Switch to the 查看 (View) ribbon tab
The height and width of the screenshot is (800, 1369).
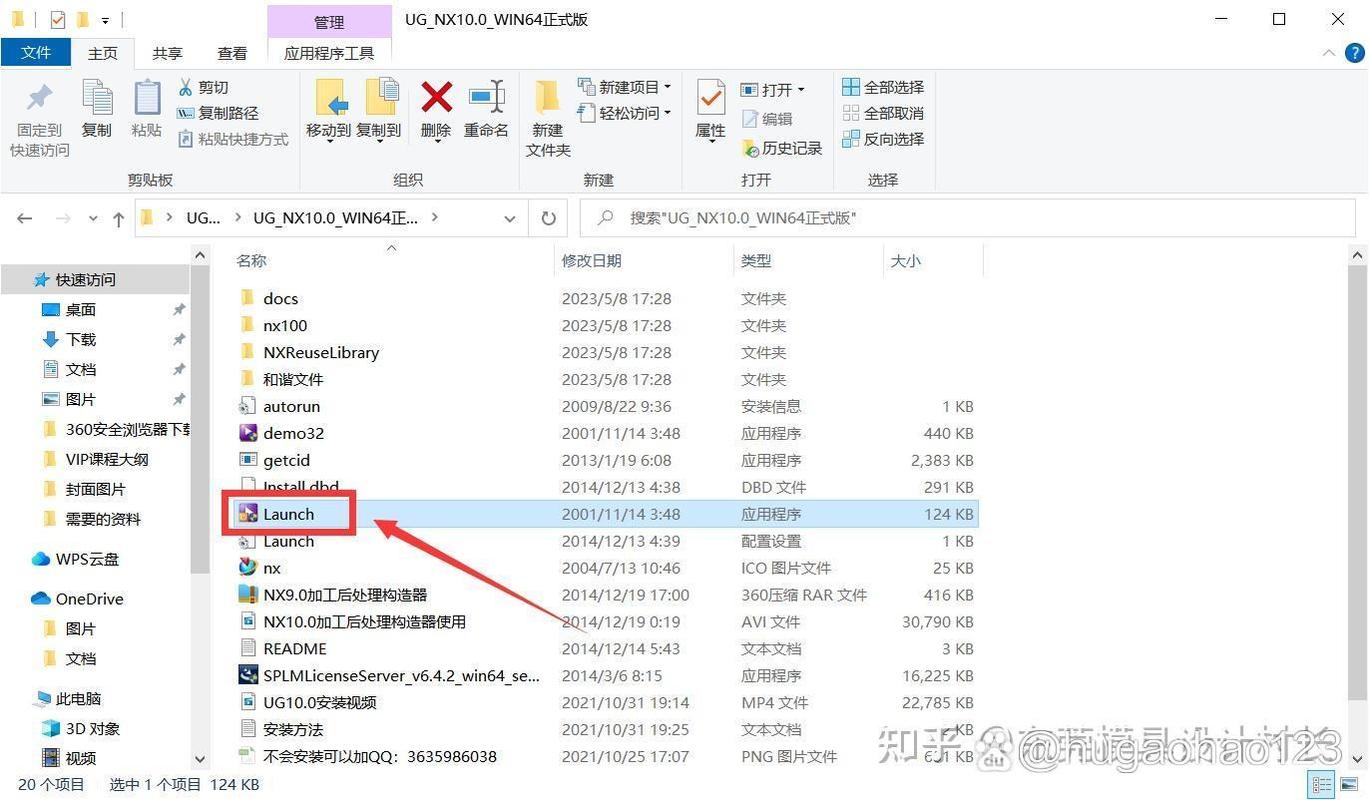pos(231,53)
